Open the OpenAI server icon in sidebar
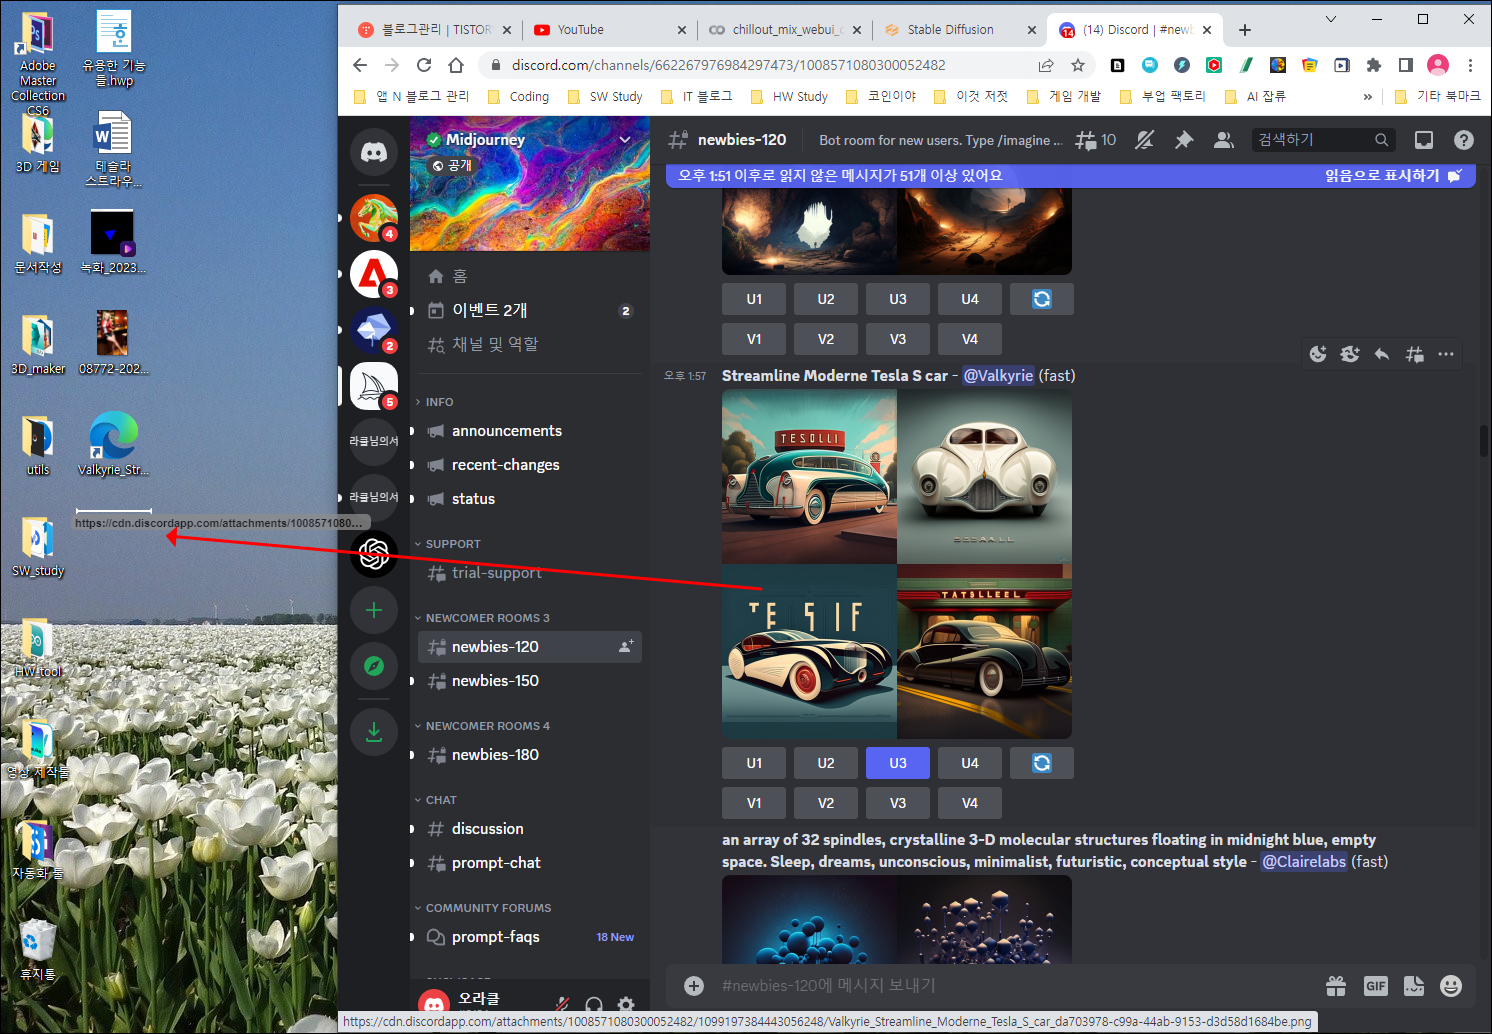Screen dimensions: 1492x1034 [374, 554]
